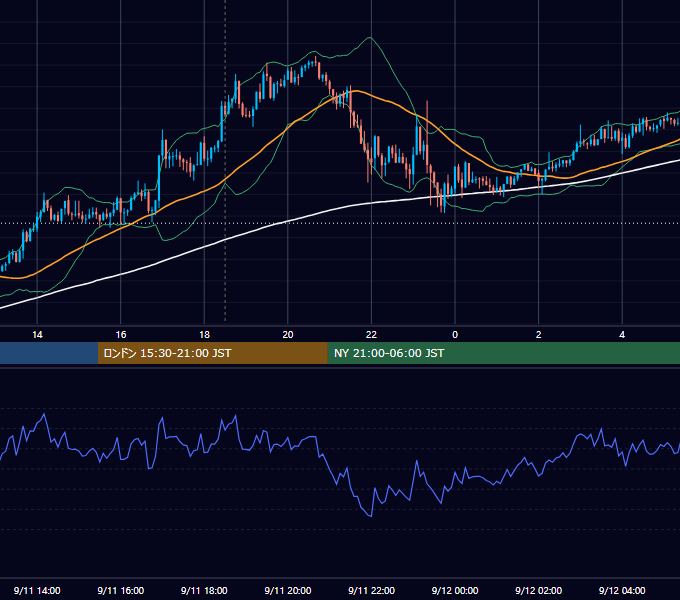Click the 22 hour axis label
The width and height of the screenshot is (680, 600).
point(371,335)
